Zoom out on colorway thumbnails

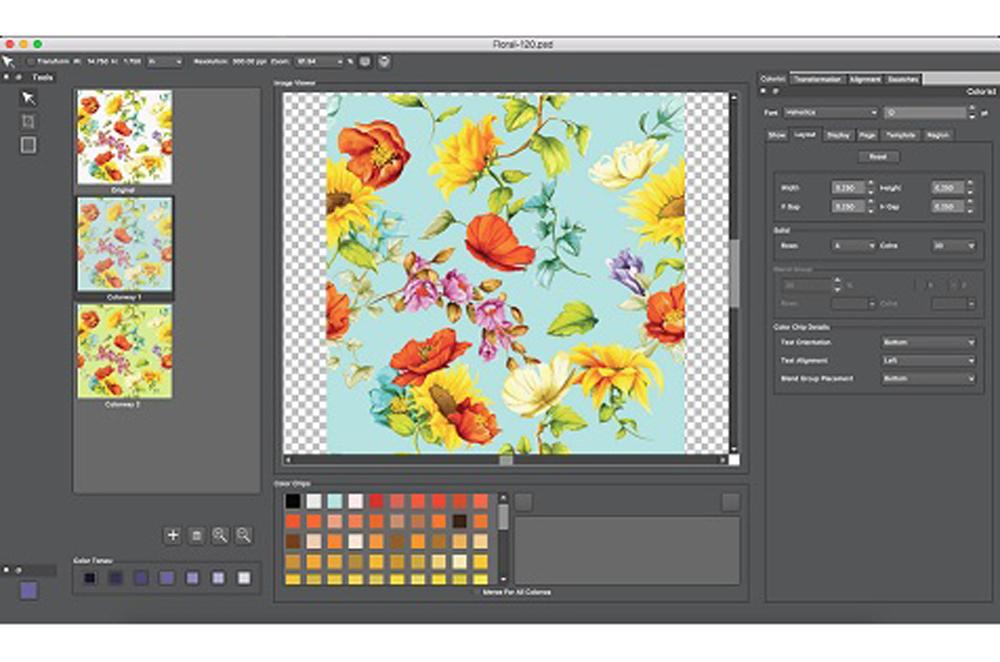[x=243, y=535]
